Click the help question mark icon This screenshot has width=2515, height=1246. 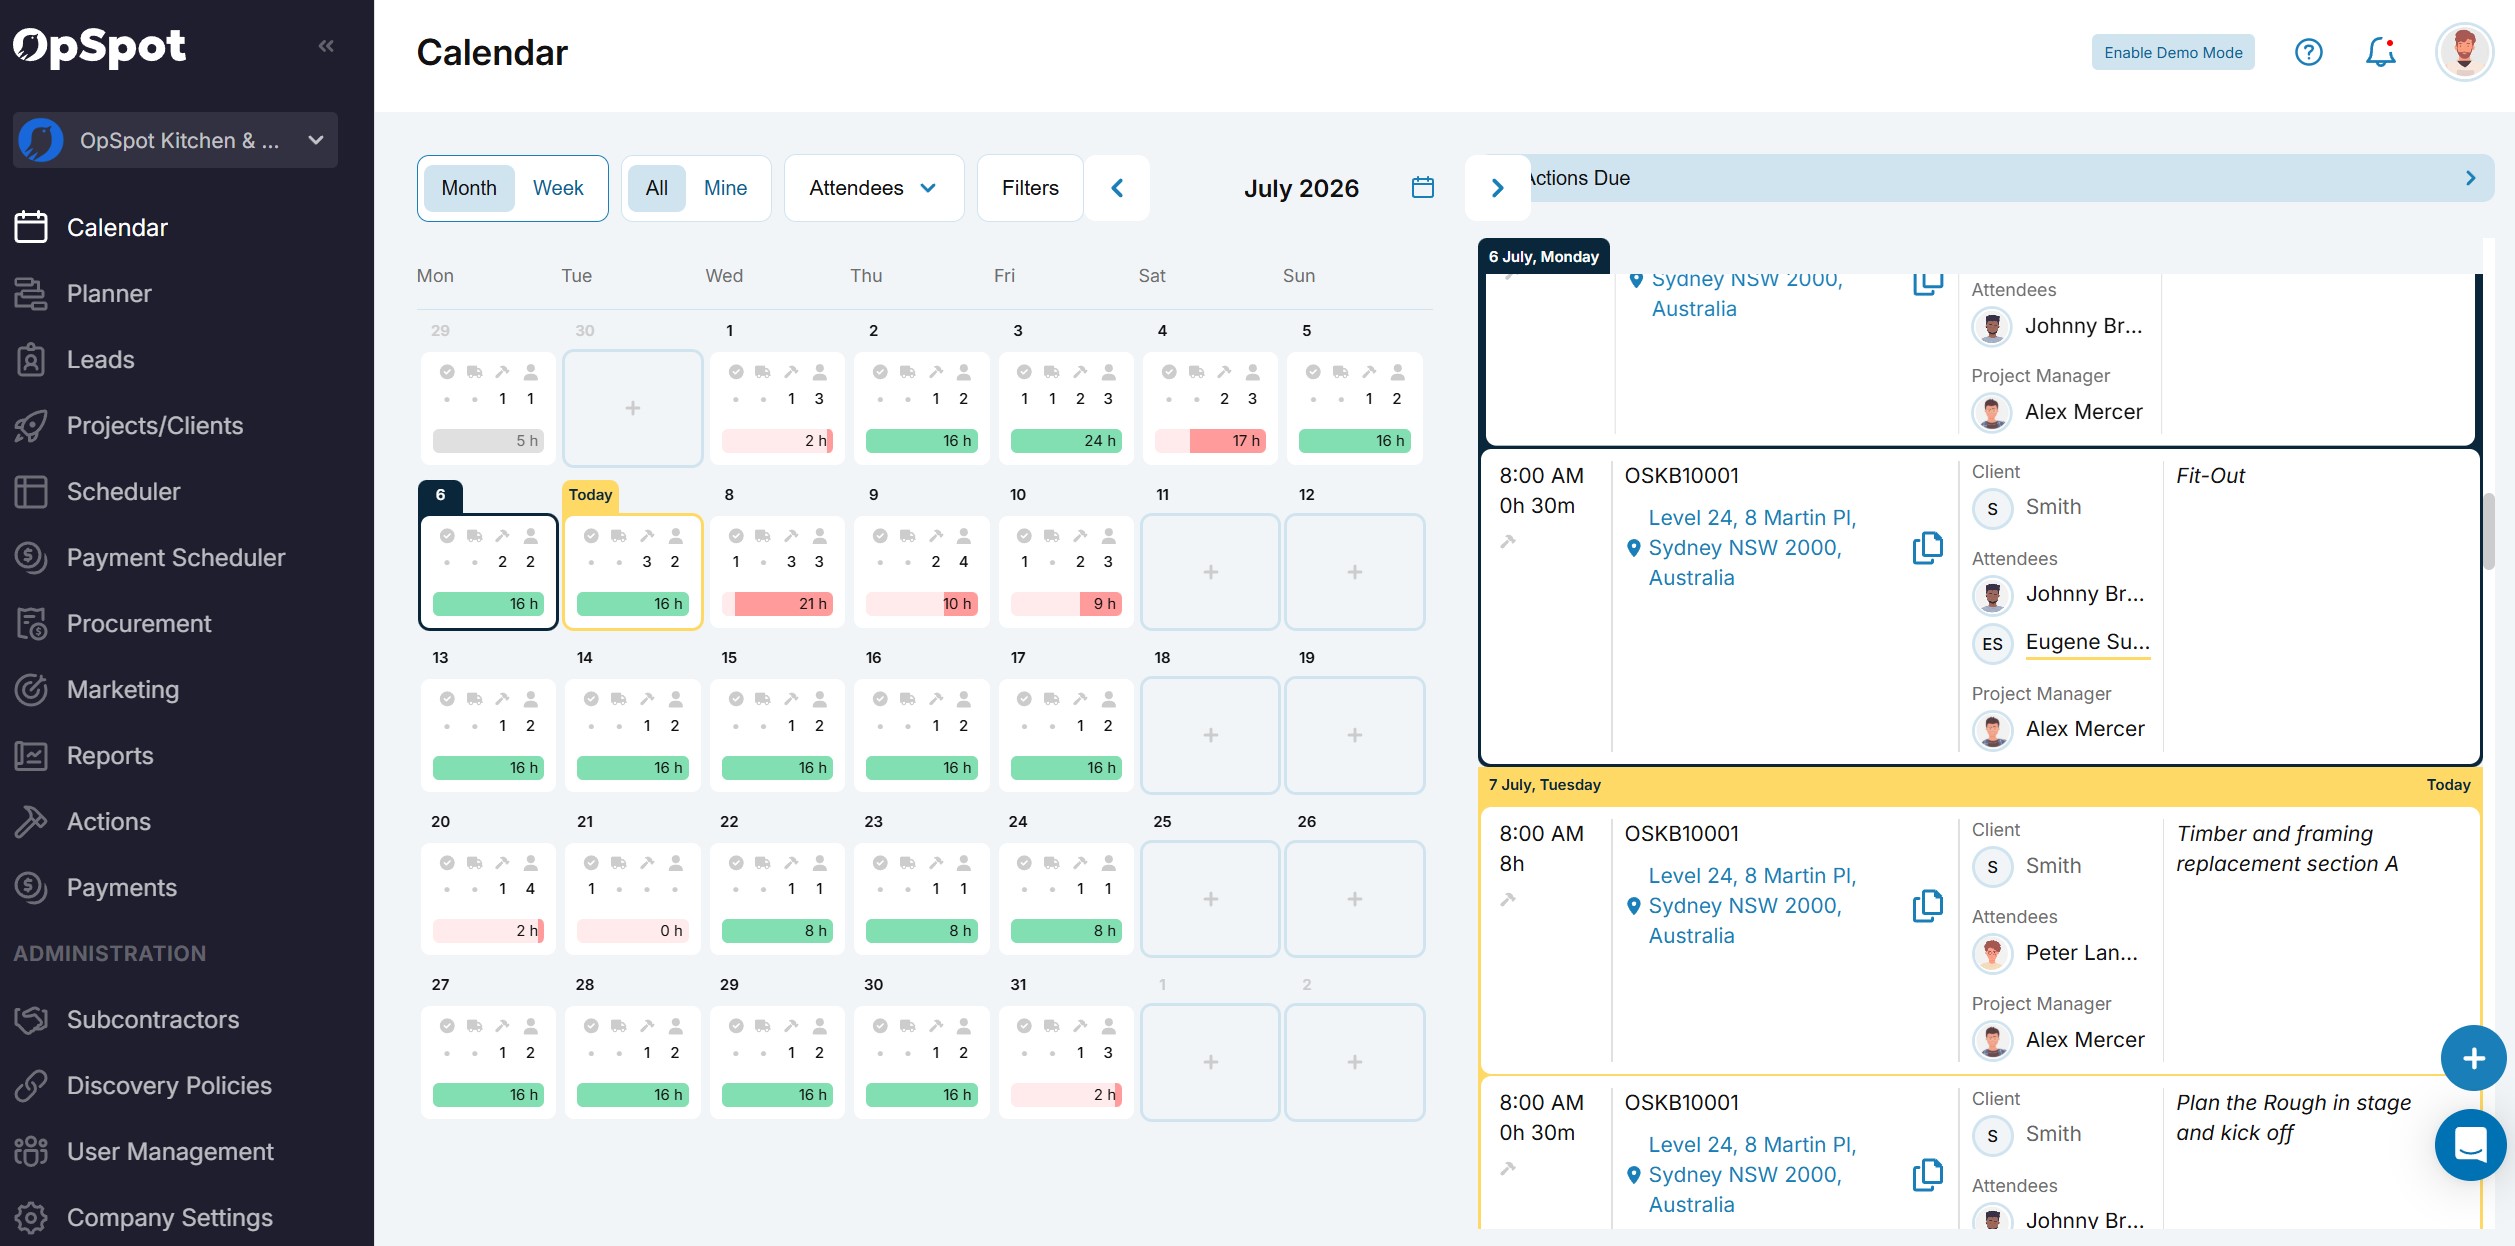(x=2308, y=52)
